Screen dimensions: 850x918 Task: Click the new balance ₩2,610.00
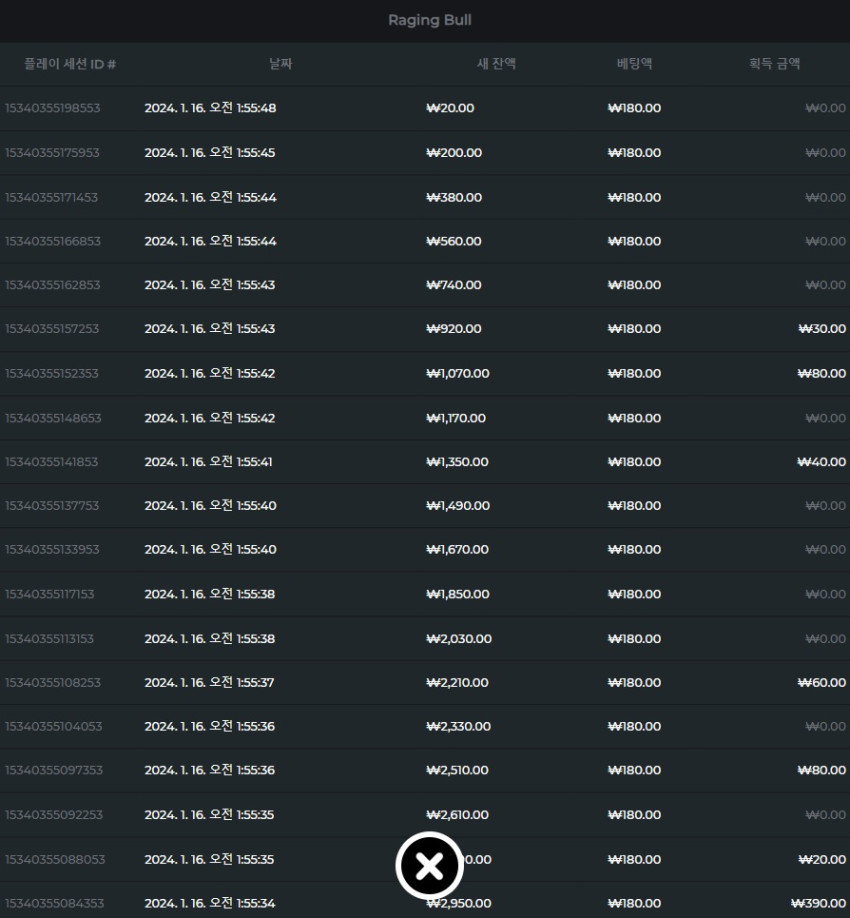click(x=457, y=815)
